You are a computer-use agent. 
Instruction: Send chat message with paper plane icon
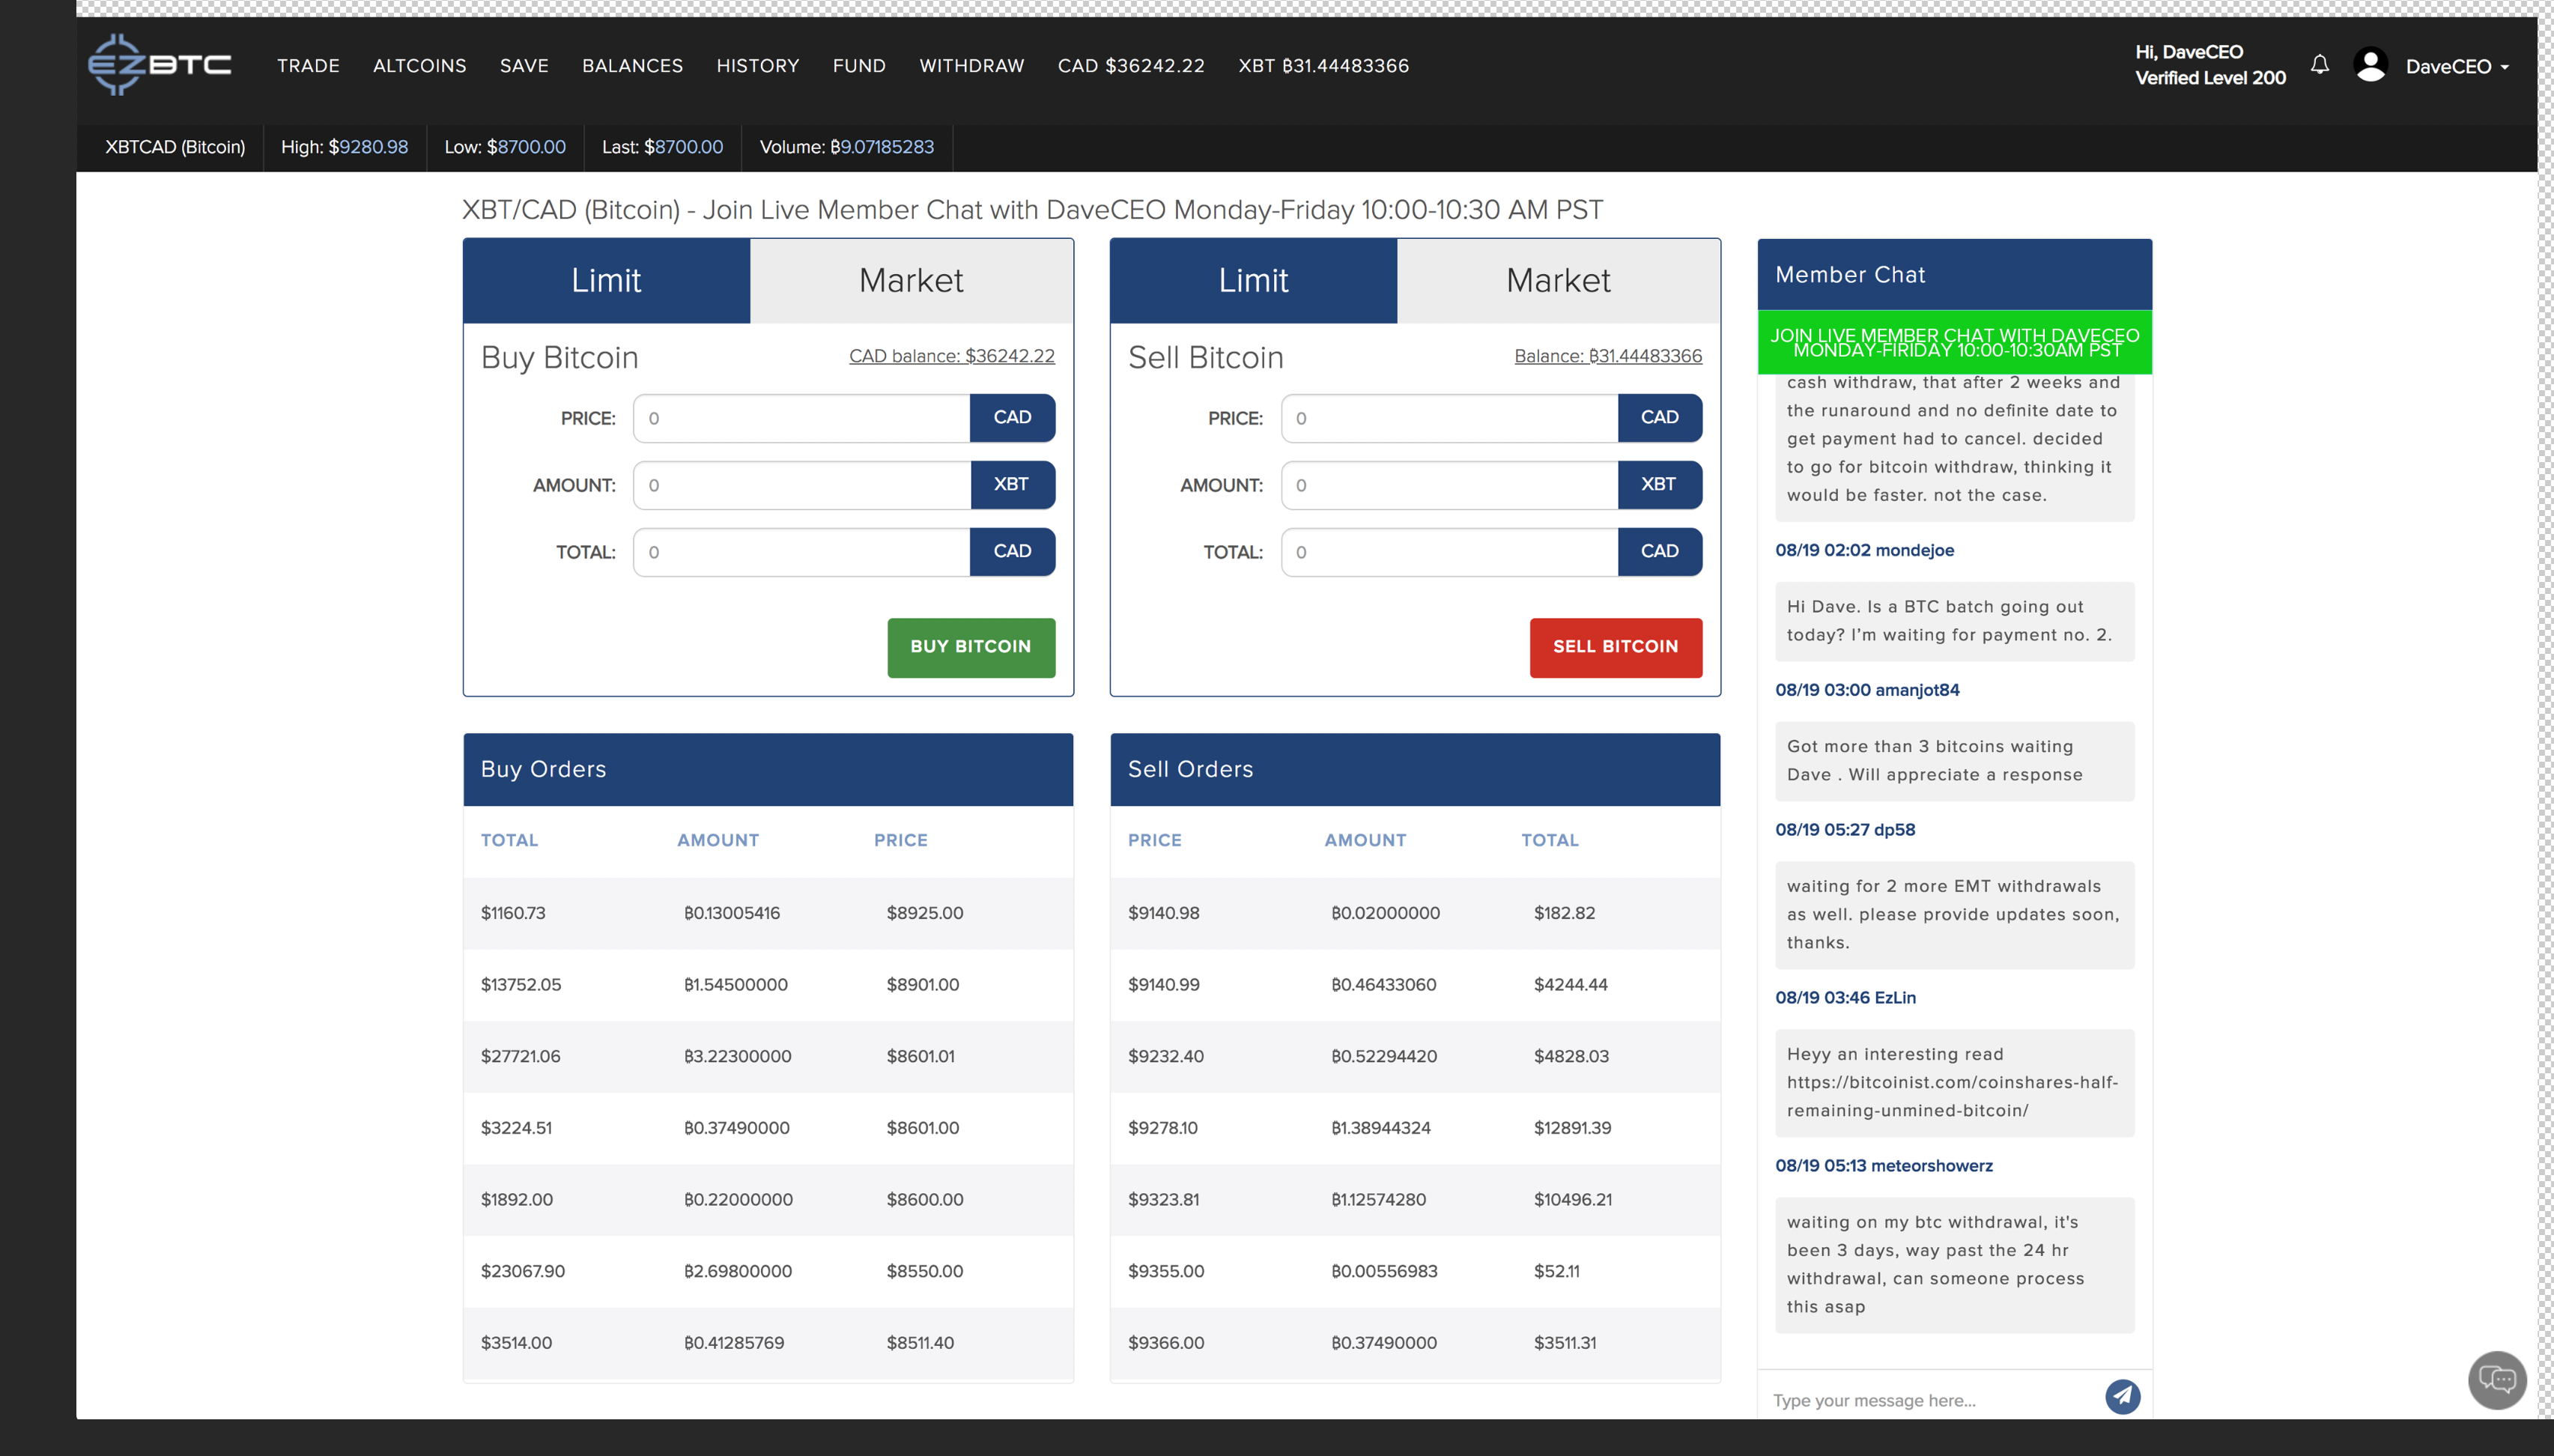tap(2122, 1396)
